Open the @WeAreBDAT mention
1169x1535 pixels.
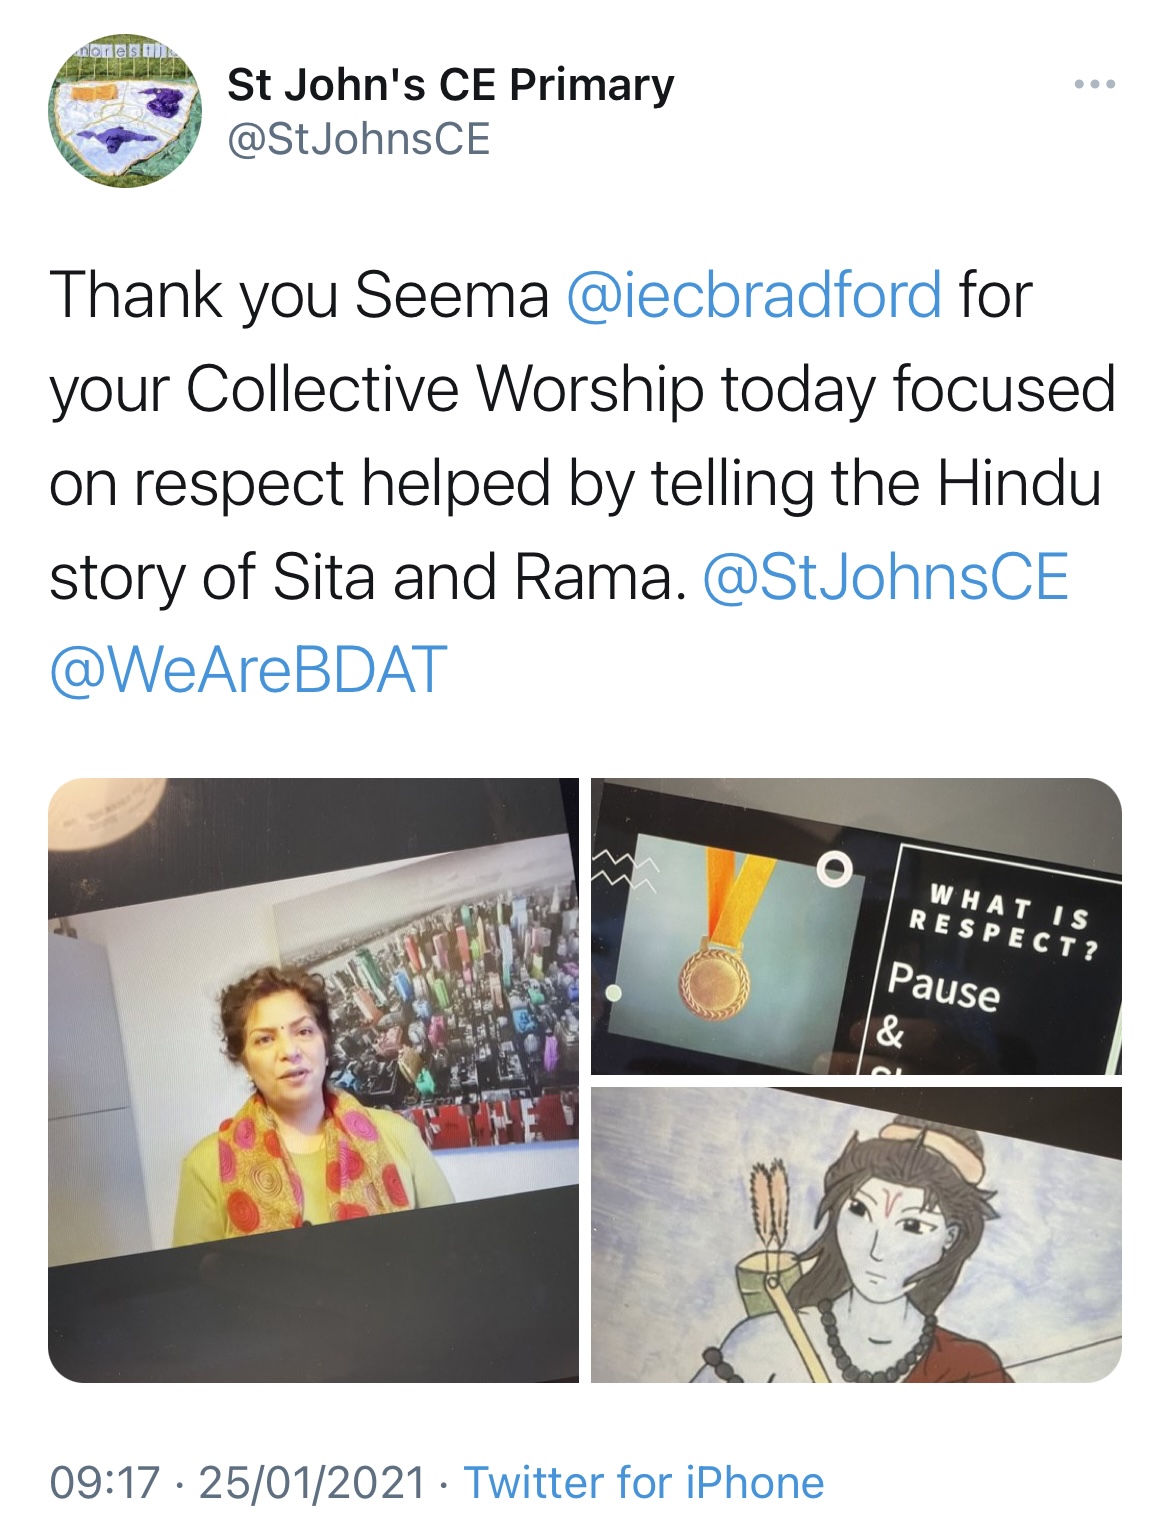pos(248,671)
